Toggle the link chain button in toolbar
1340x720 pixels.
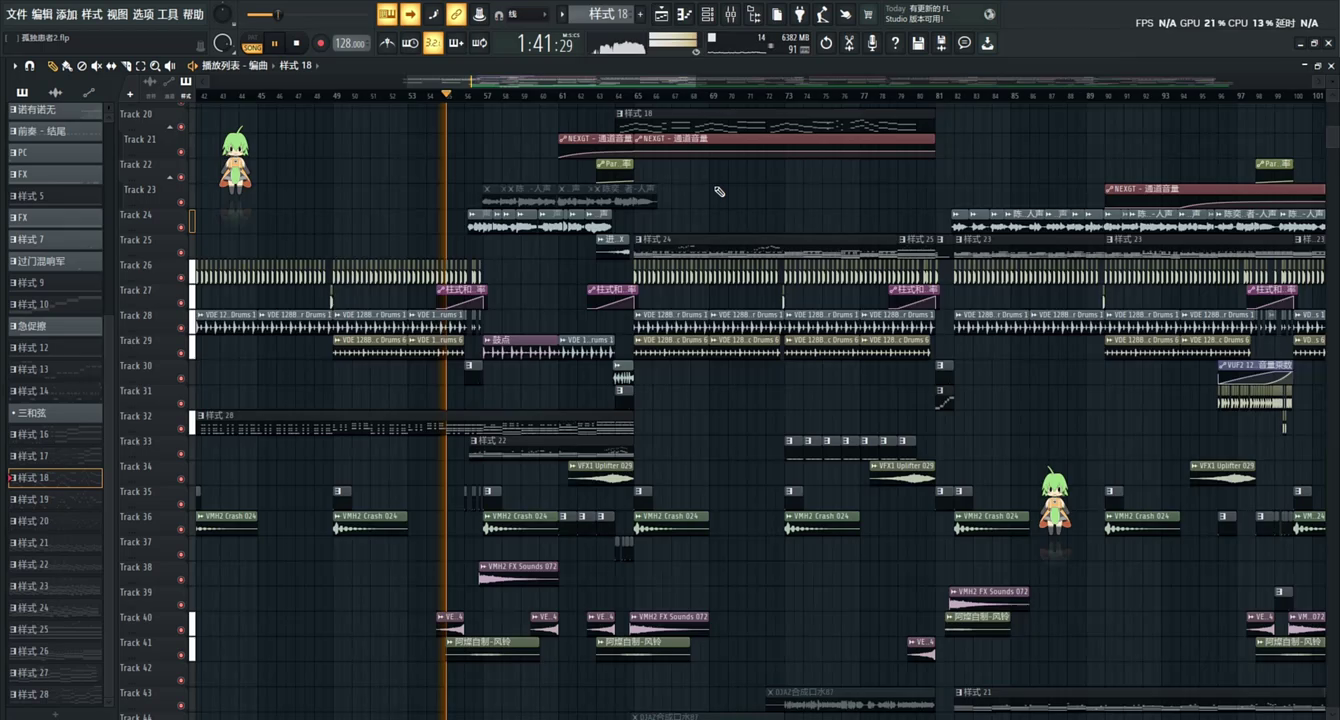[456, 15]
